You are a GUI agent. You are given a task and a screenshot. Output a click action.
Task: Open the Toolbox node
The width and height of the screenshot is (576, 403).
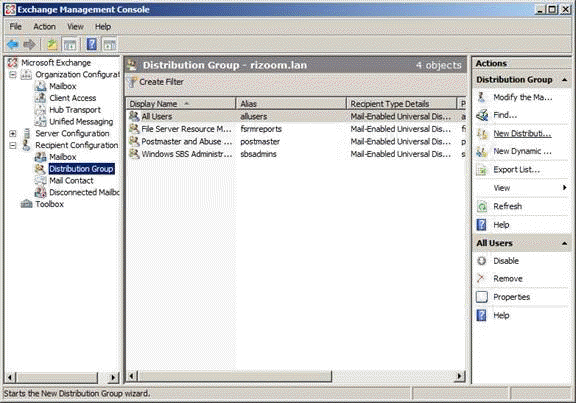pyautogui.click(x=50, y=204)
